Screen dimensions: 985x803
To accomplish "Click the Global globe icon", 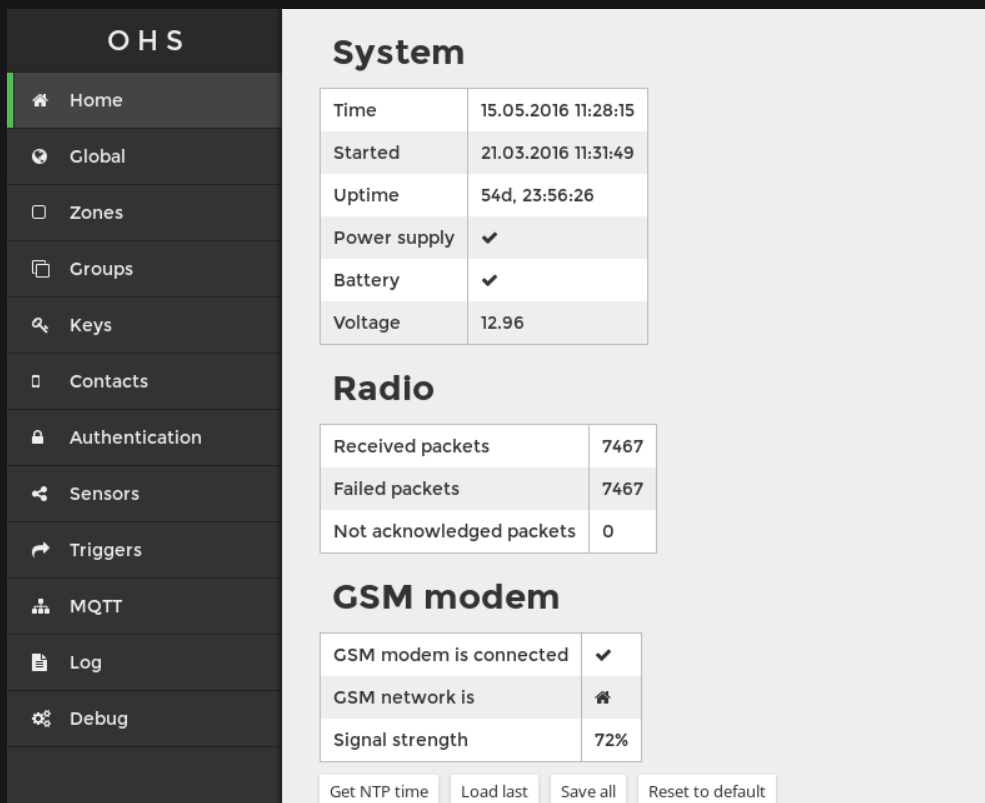I will pyautogui.click(x=39, y=156).
